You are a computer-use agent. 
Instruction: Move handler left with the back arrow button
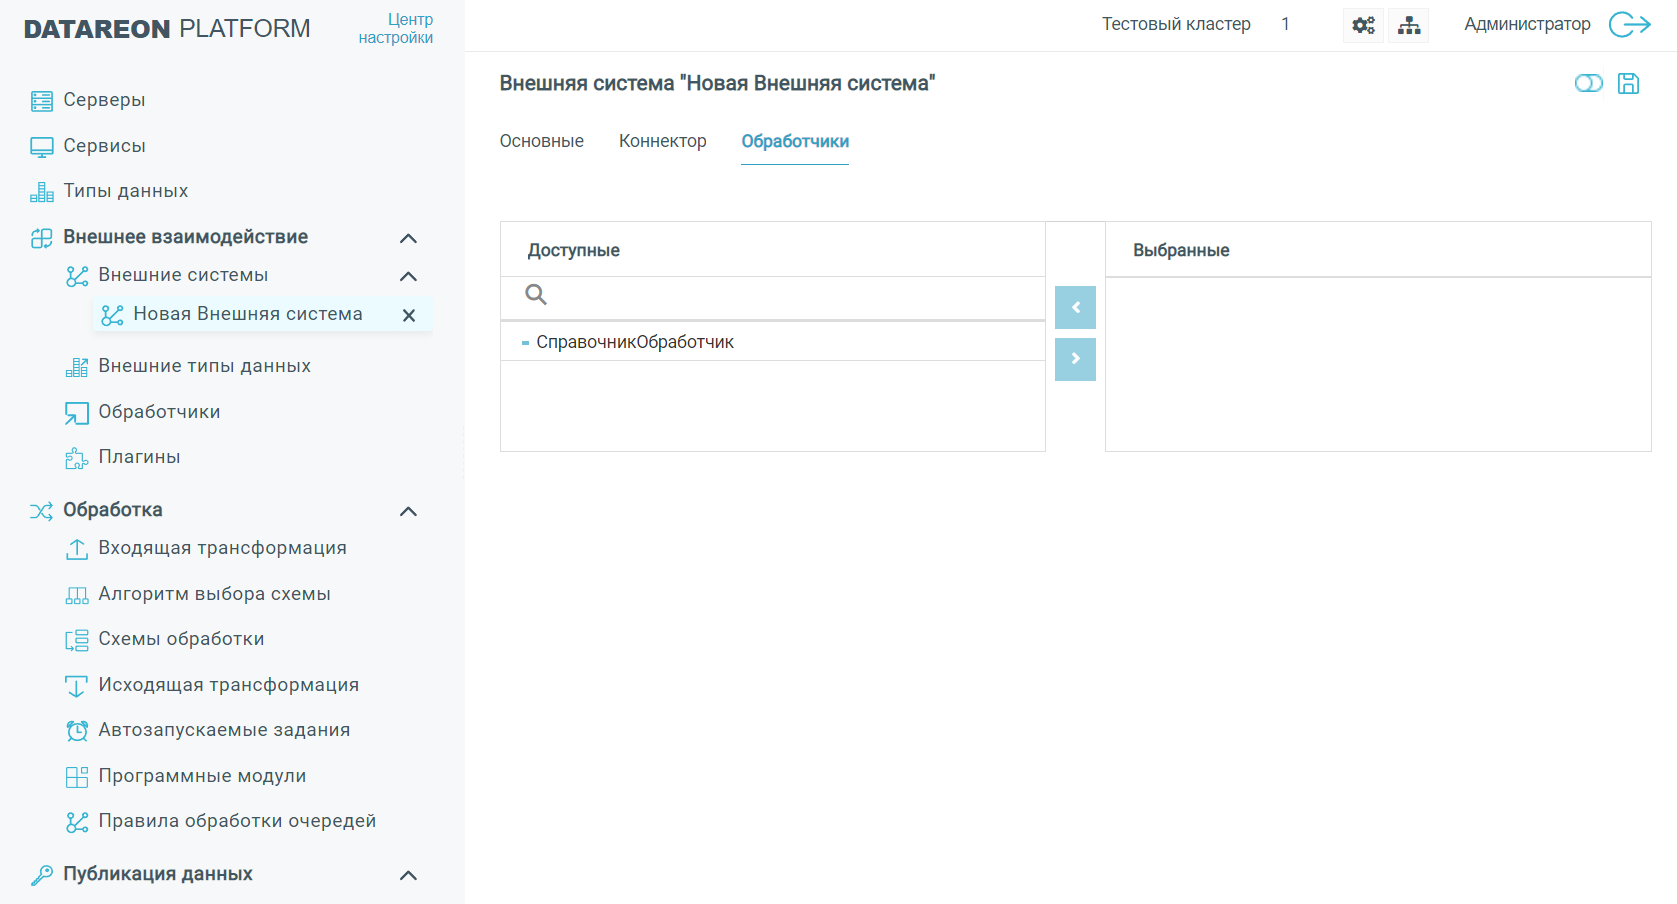coord(1075,308)
